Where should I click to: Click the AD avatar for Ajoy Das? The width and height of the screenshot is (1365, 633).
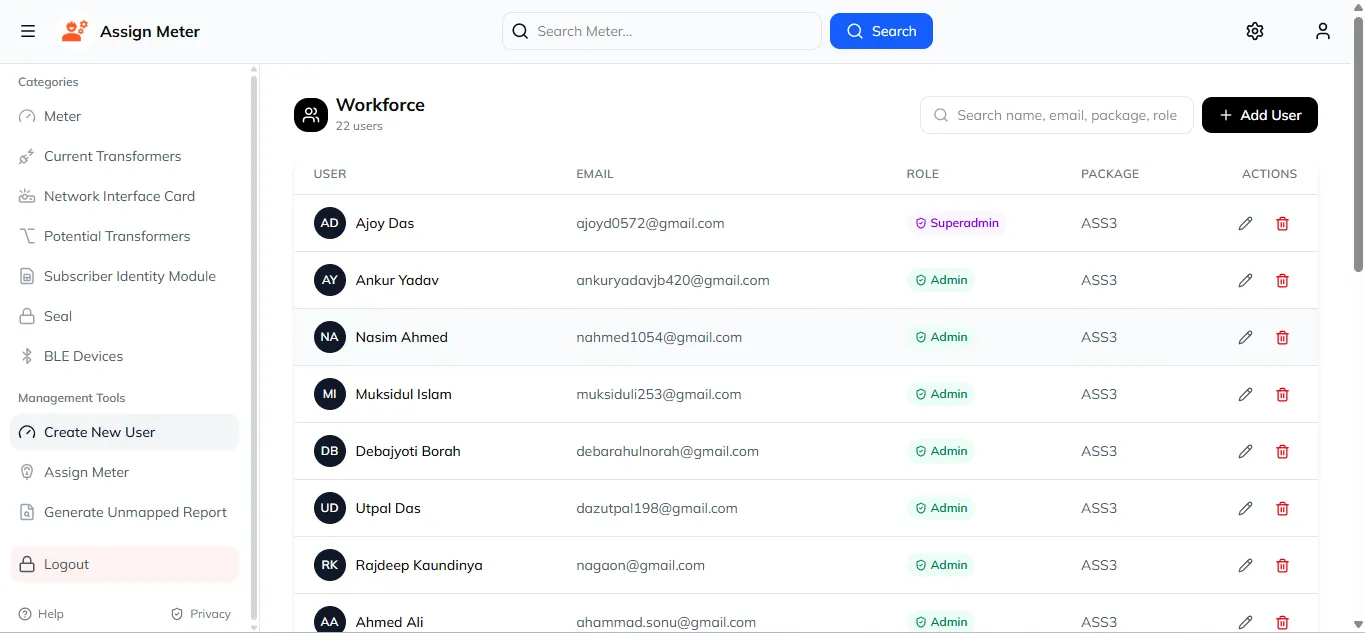[330, 223]
